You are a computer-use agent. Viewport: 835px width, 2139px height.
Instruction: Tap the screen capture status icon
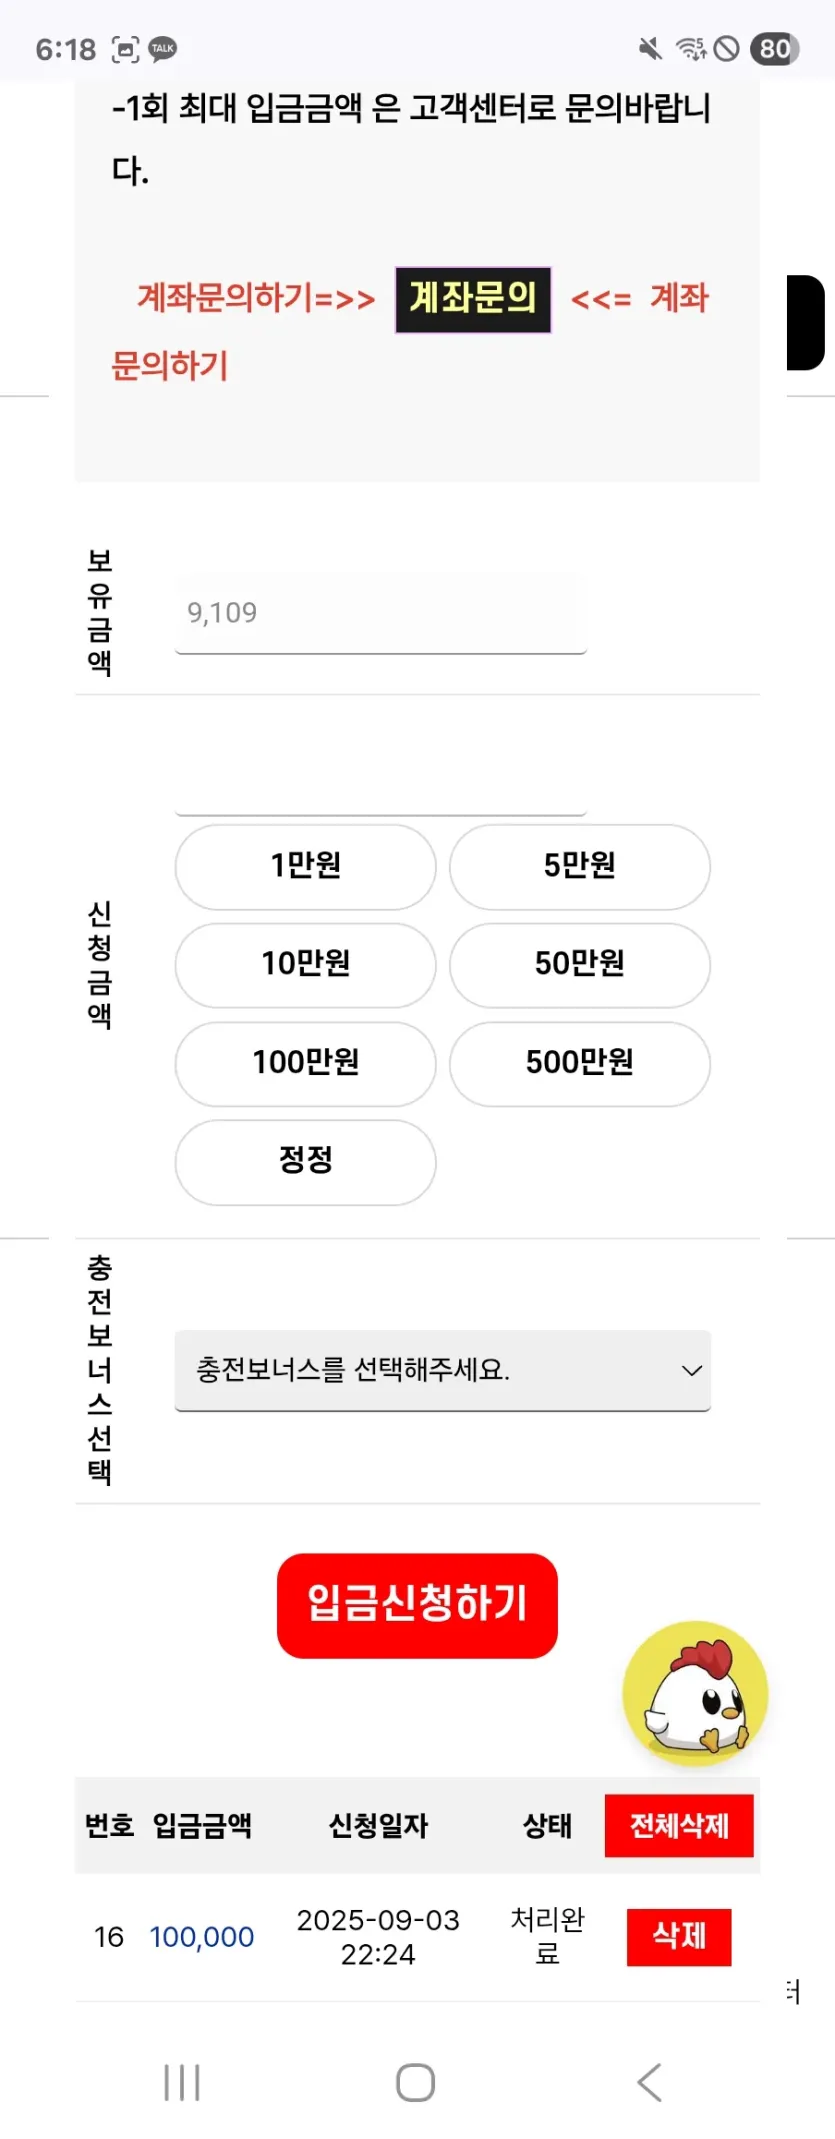coord(125,49)
